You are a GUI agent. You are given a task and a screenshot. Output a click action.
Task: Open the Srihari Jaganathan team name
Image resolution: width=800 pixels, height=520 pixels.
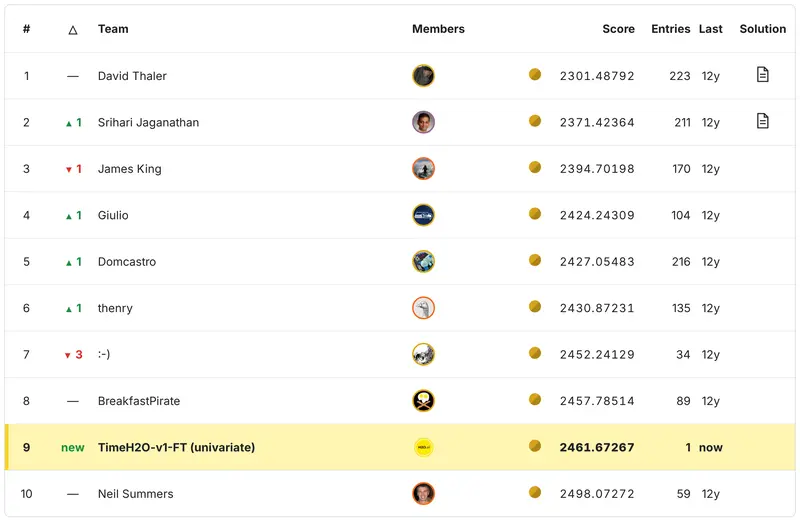pyautogui.click(x=148, y=122)
